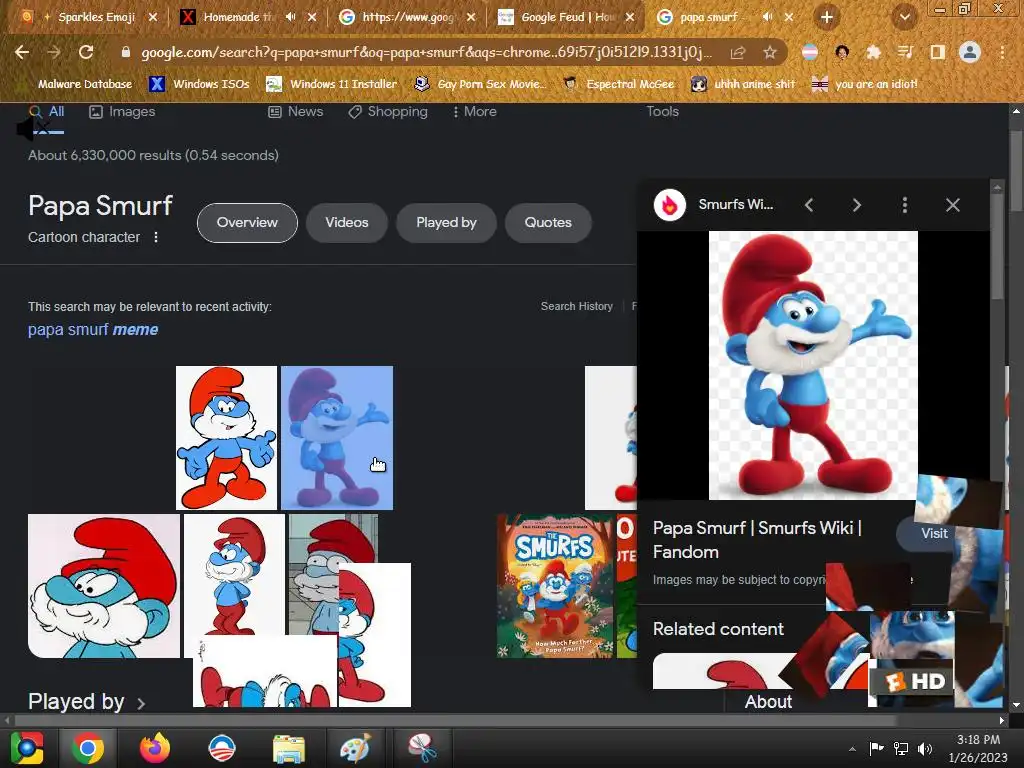Select the Quotes chip

(548, 223)
